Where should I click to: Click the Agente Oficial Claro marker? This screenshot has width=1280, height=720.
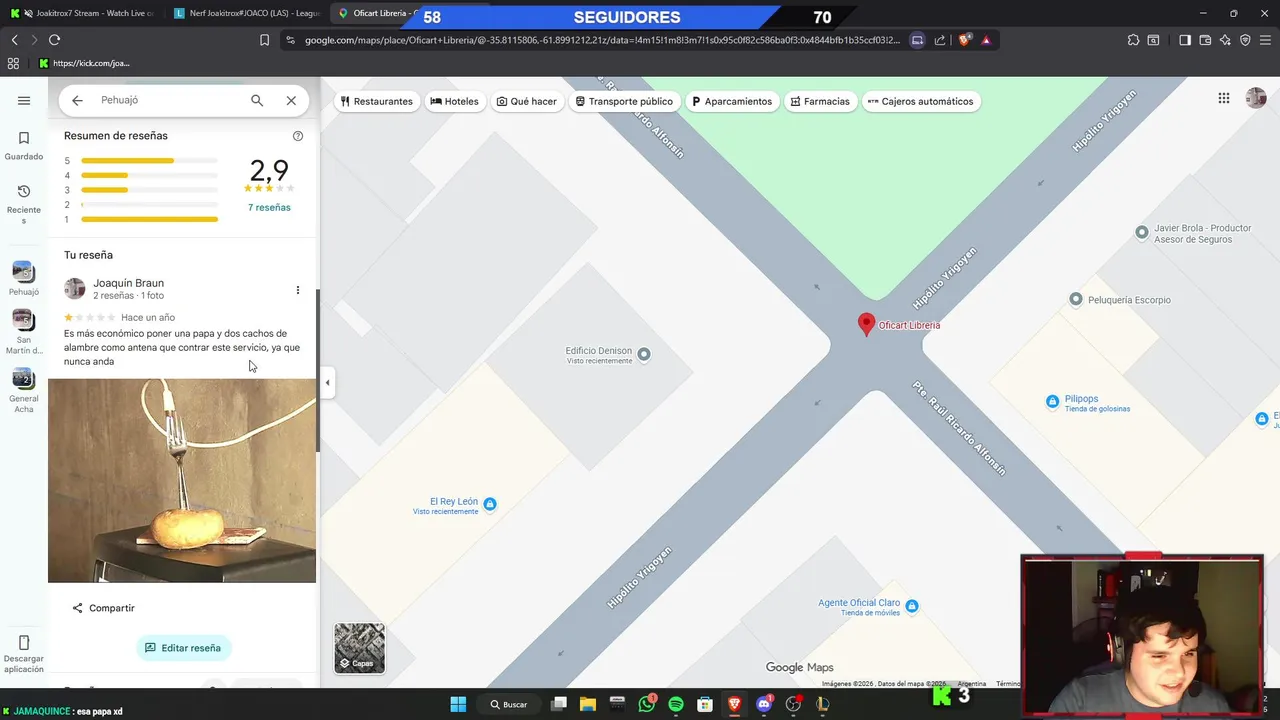tap(911, 606)
